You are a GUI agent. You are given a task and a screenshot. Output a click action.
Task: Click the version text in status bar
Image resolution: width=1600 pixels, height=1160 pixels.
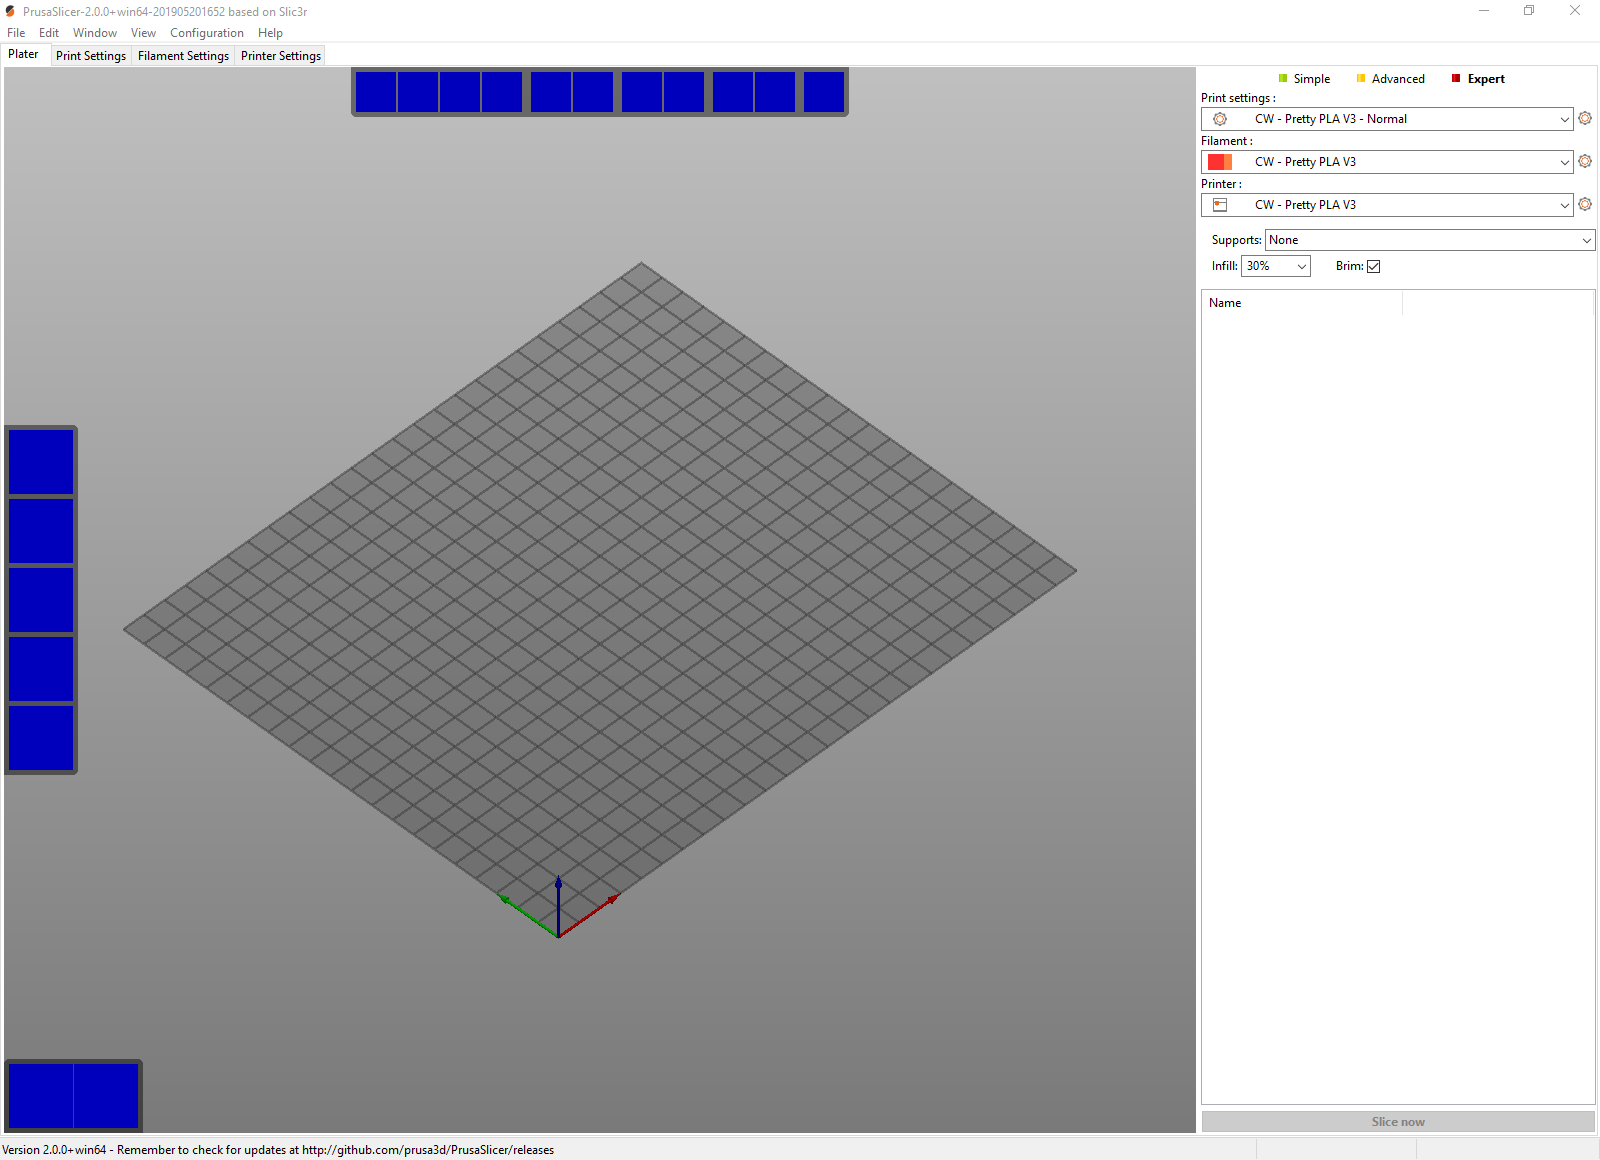pos(278,1150)
